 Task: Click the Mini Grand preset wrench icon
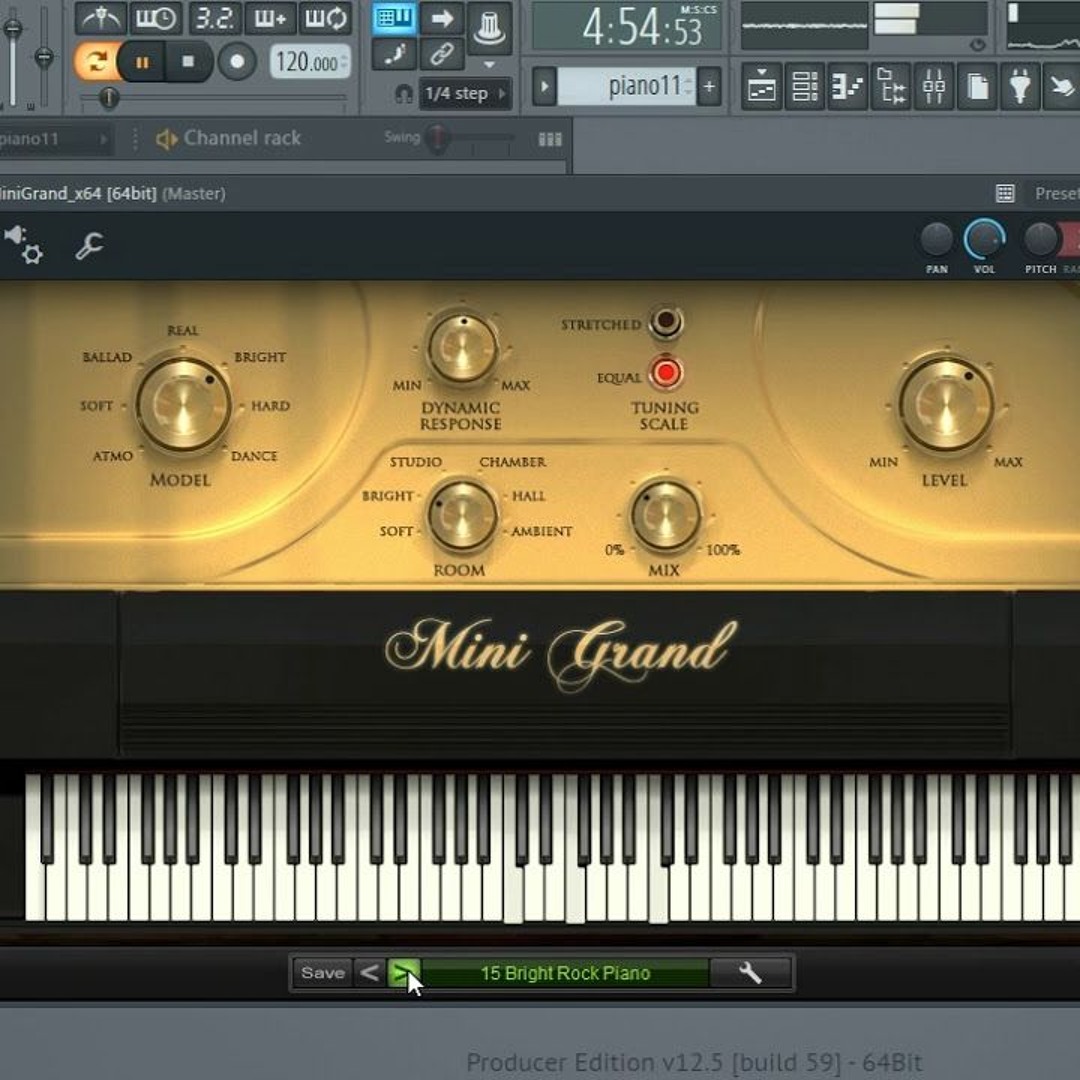click(x=750, y=973)
